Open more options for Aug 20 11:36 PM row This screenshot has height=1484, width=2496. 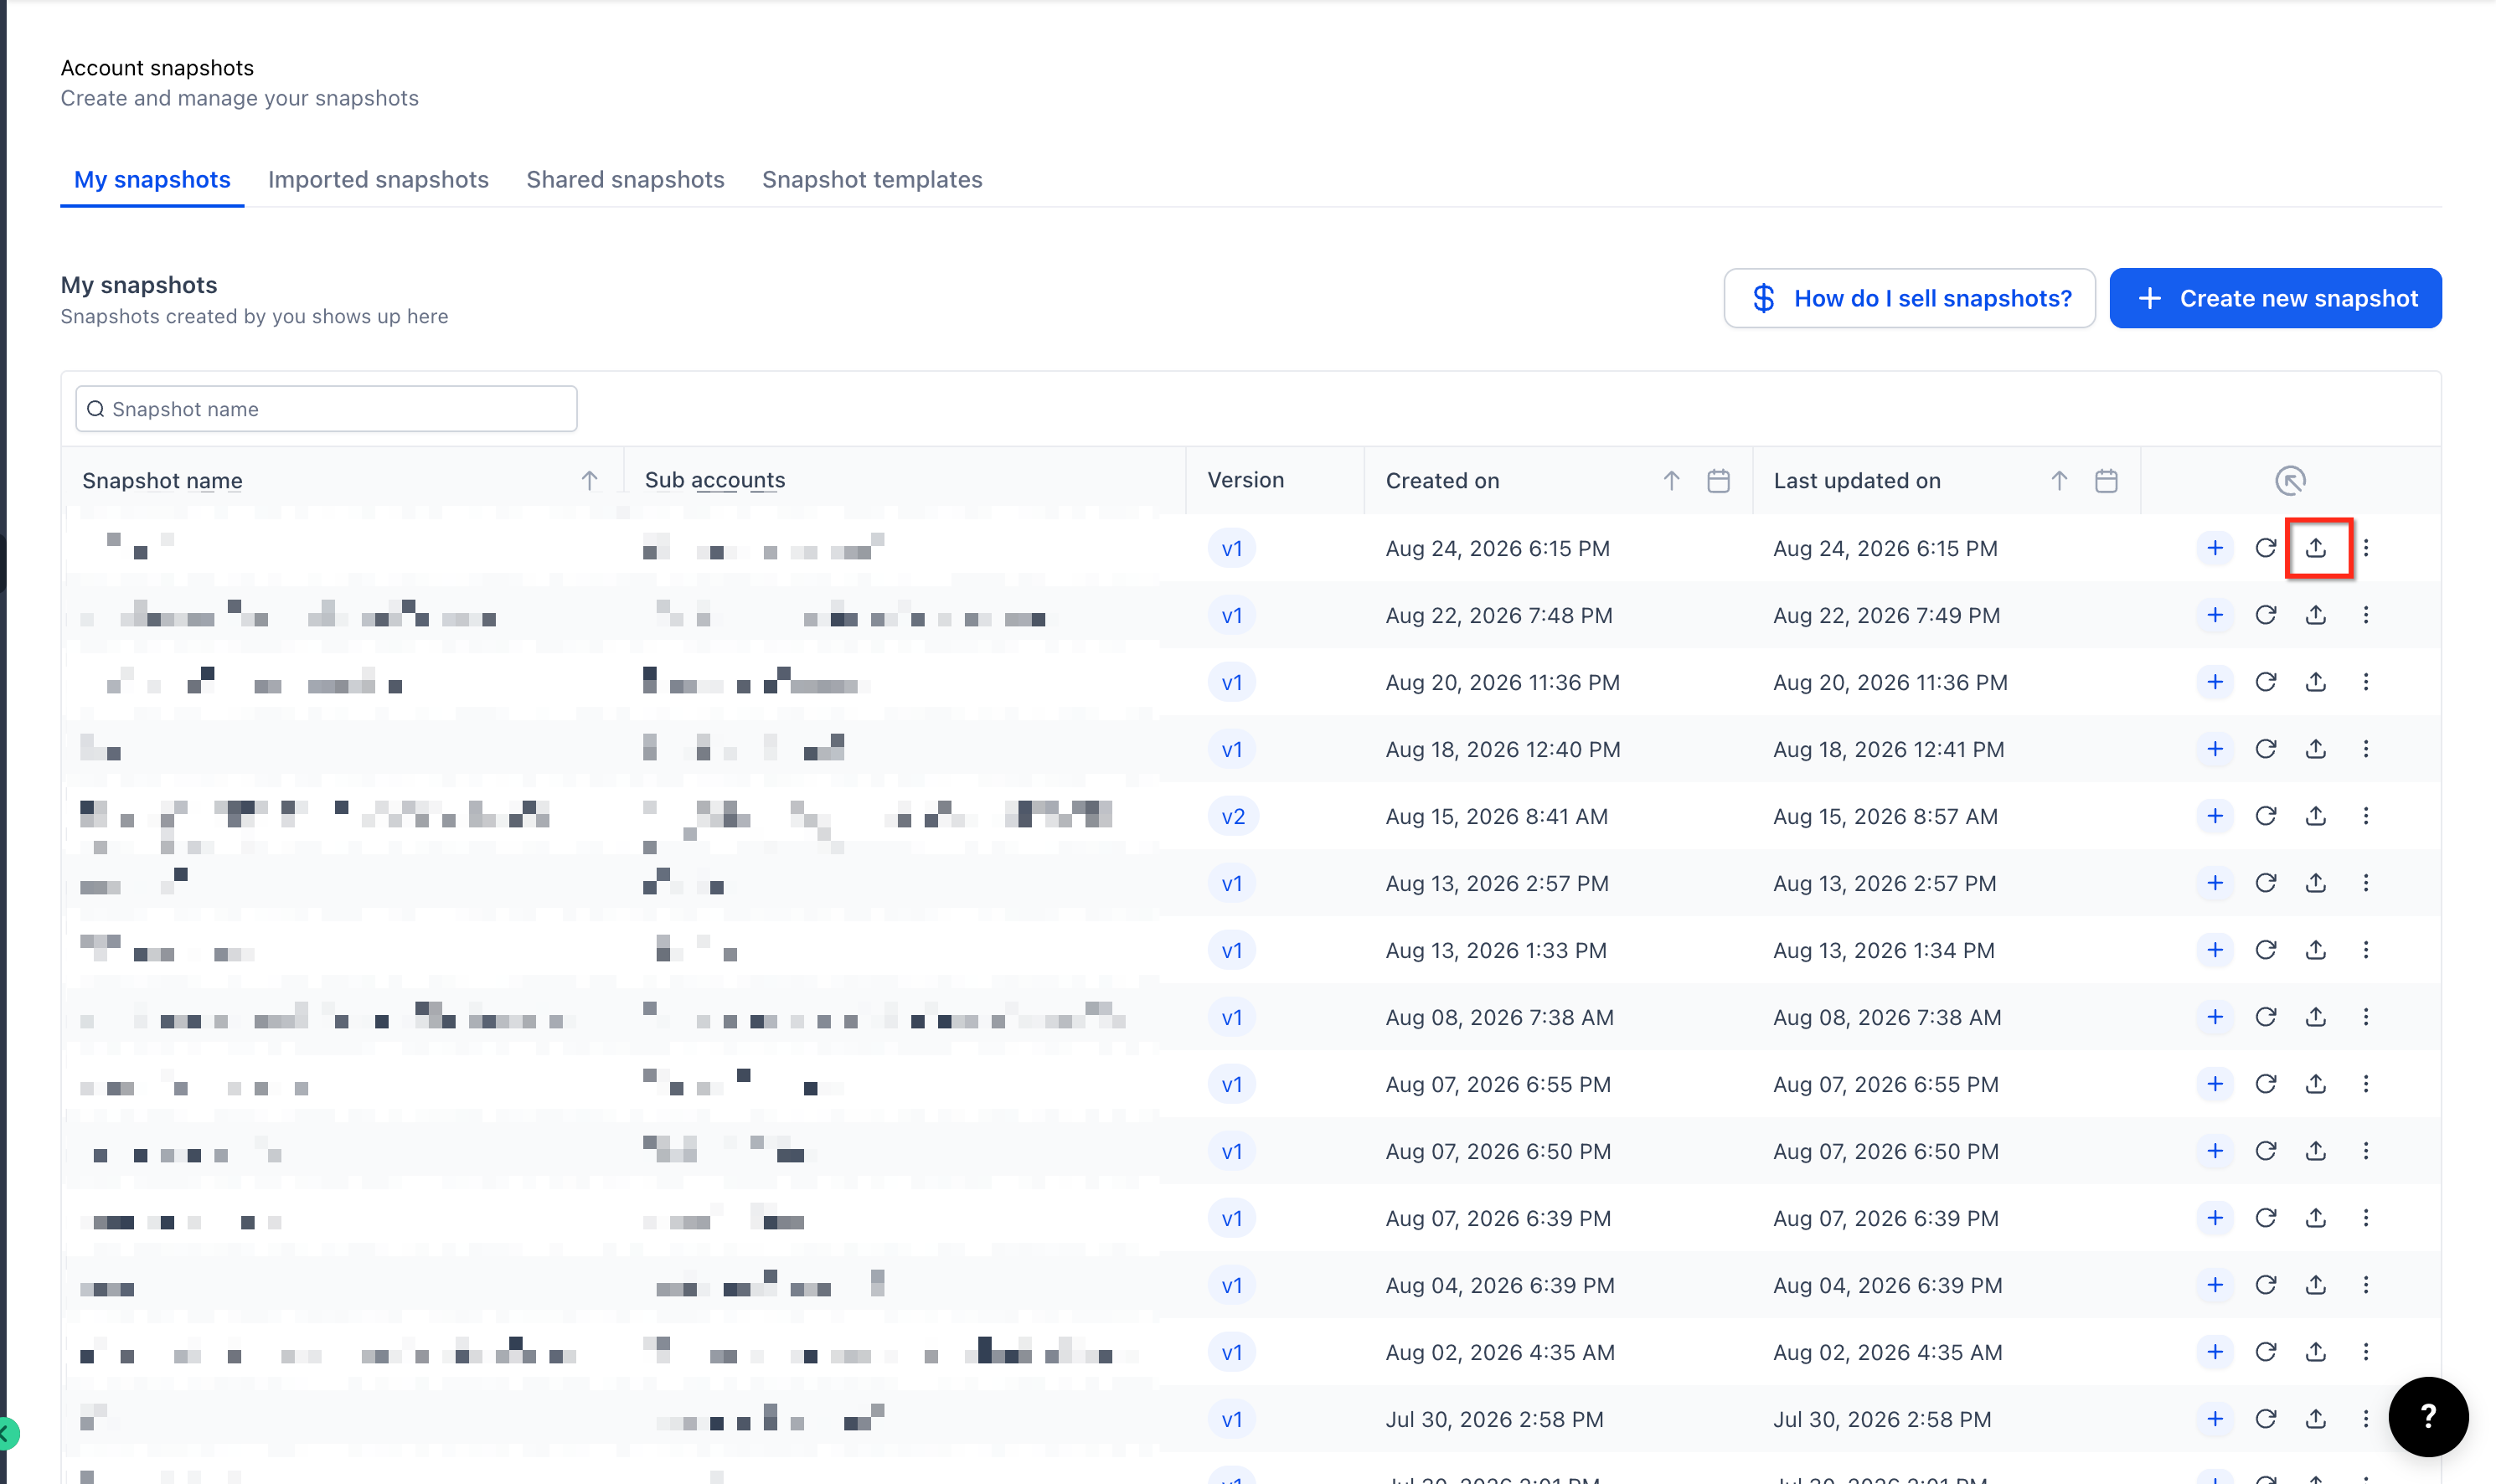tap(2365, 682)
